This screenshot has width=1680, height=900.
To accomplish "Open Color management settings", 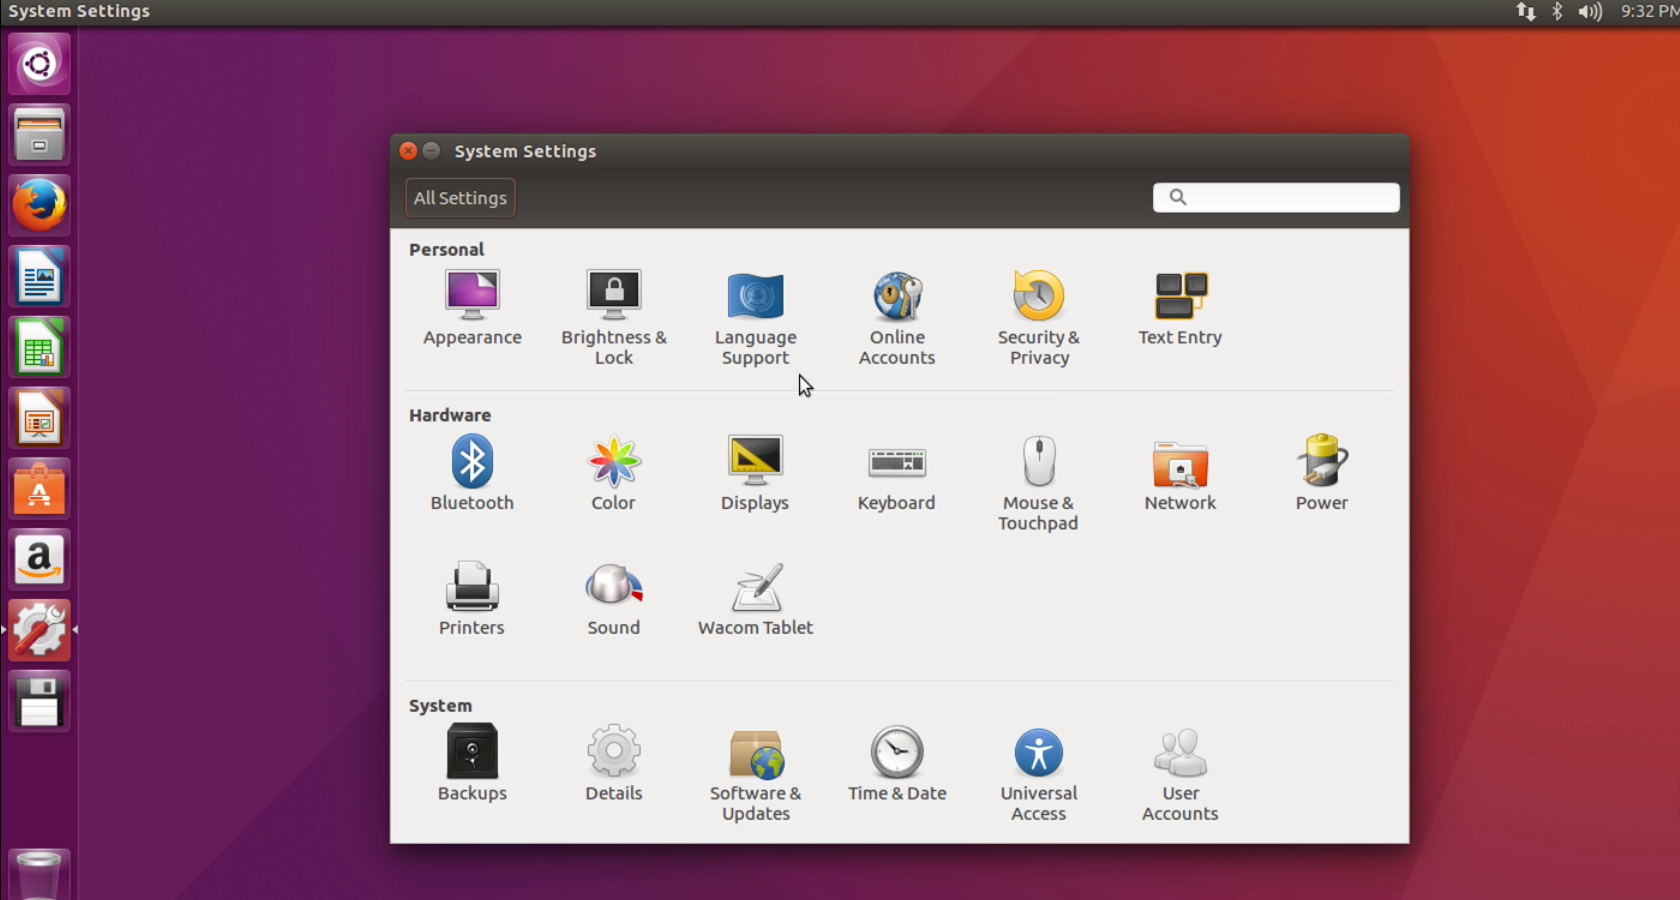I will tap(614, 473).
